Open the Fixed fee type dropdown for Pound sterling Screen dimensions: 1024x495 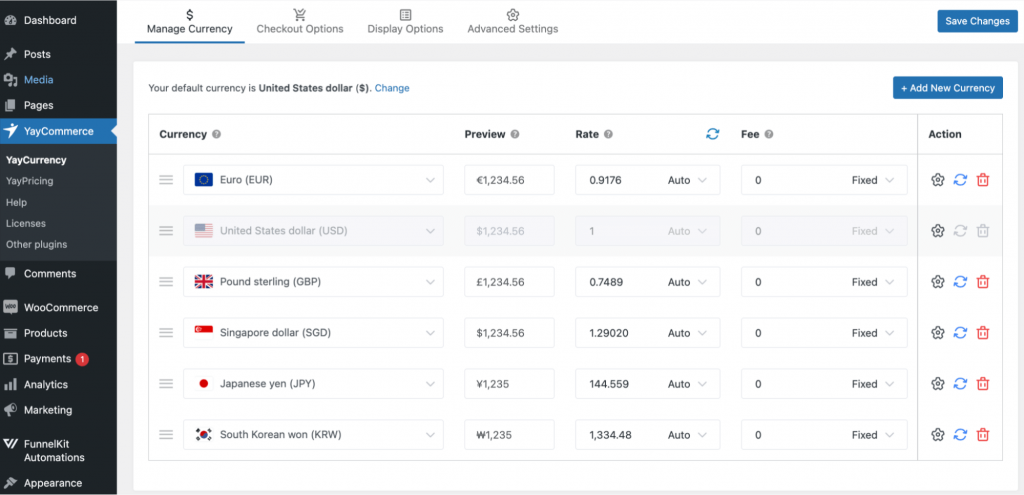click(873, 282)
